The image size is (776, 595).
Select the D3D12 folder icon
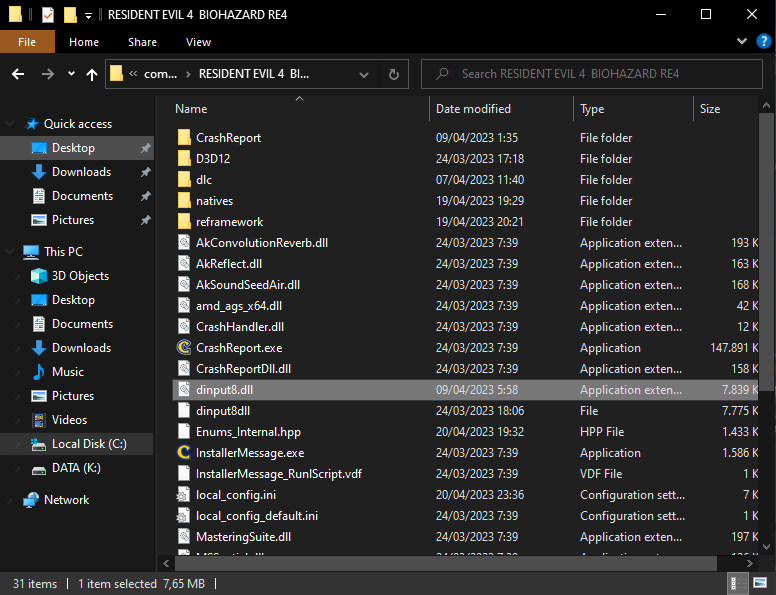tap(184, 158)
